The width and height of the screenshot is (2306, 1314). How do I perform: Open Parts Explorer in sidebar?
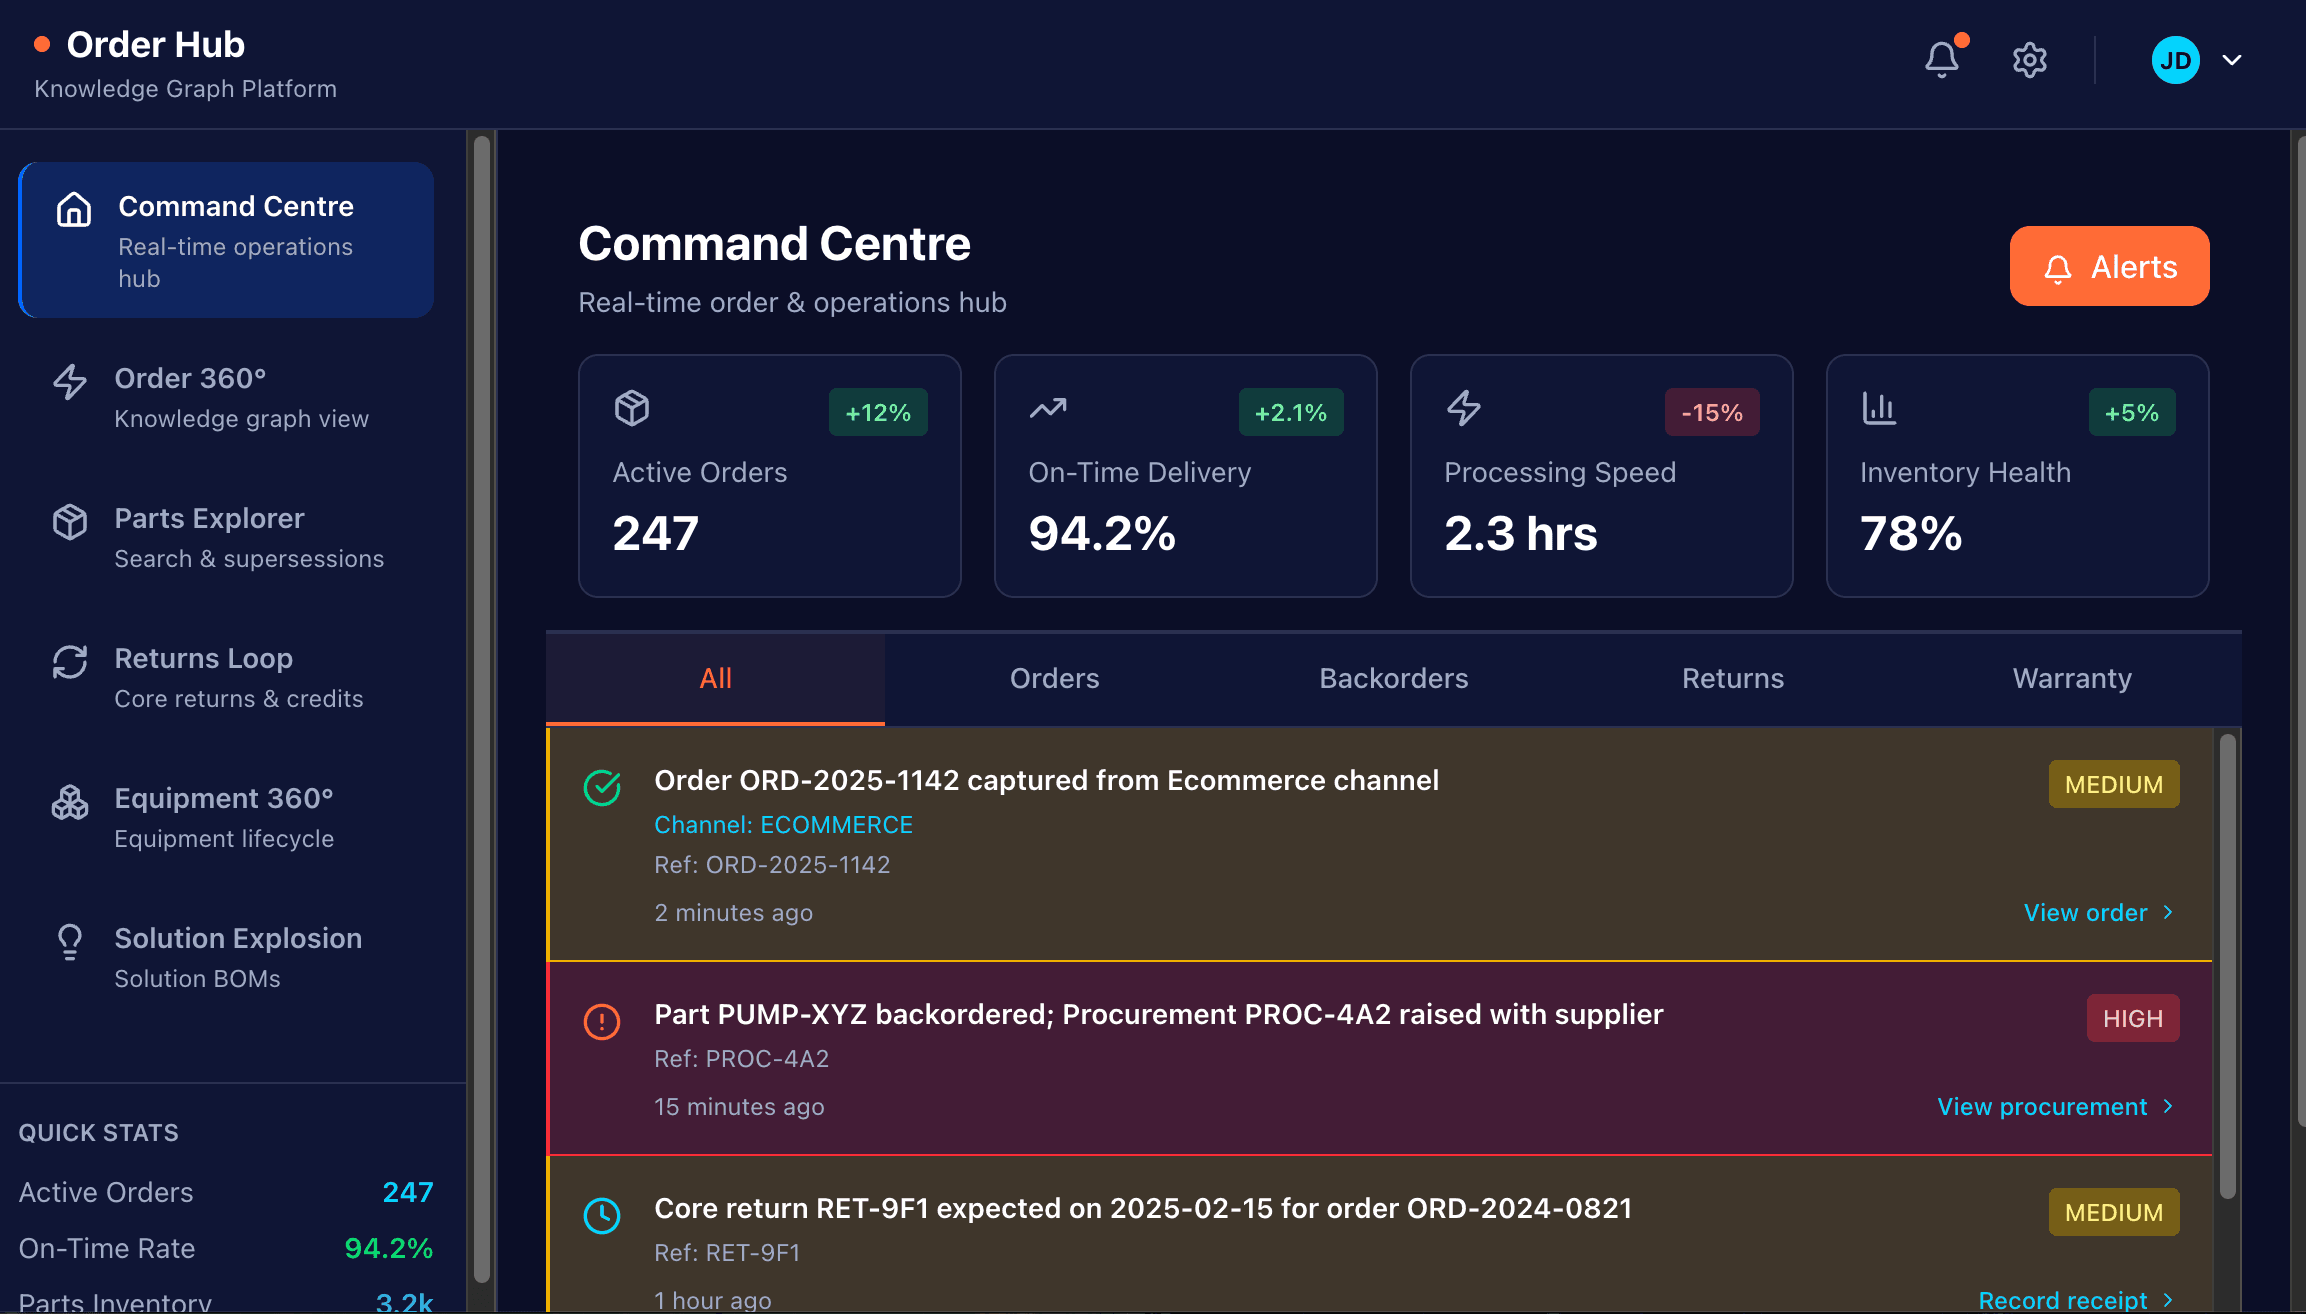click(x=226, y=537)
